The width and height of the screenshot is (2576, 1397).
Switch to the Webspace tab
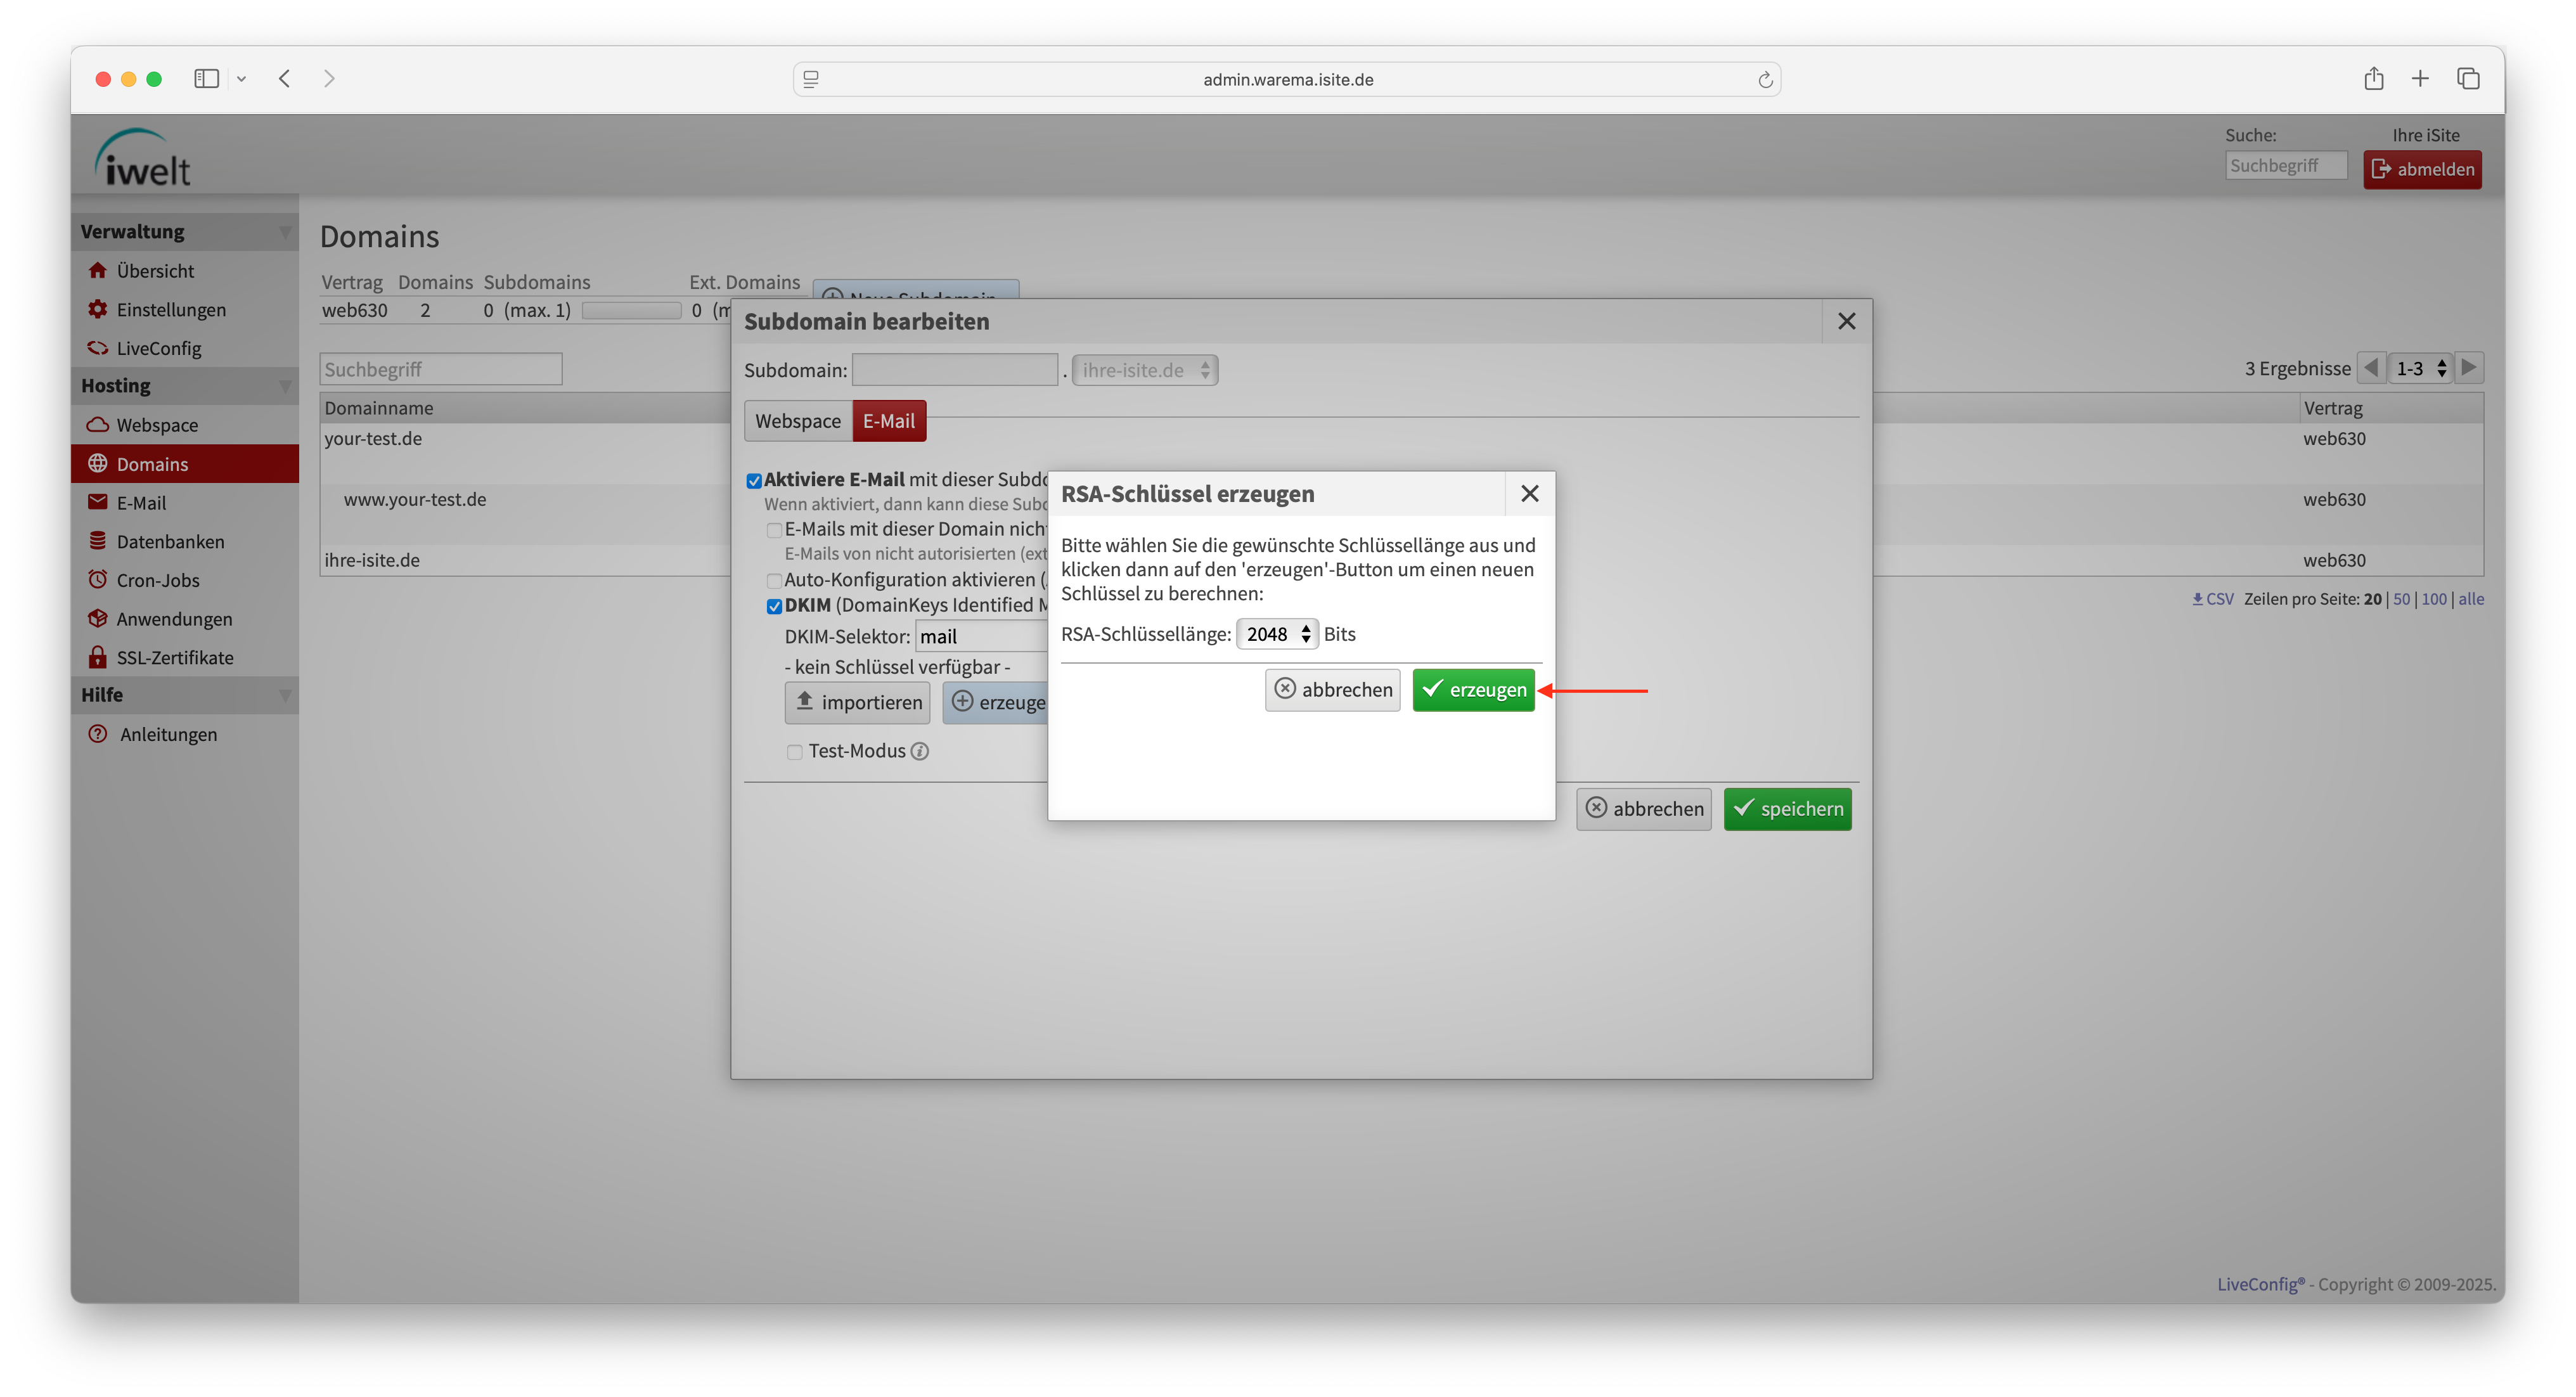tap(797, 421)
